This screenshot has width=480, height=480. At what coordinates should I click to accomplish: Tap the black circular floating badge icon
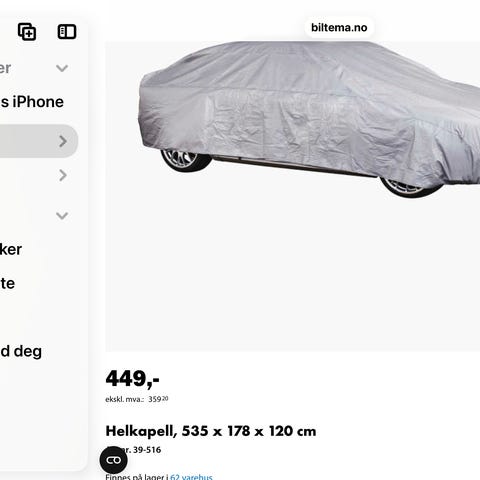113,460
